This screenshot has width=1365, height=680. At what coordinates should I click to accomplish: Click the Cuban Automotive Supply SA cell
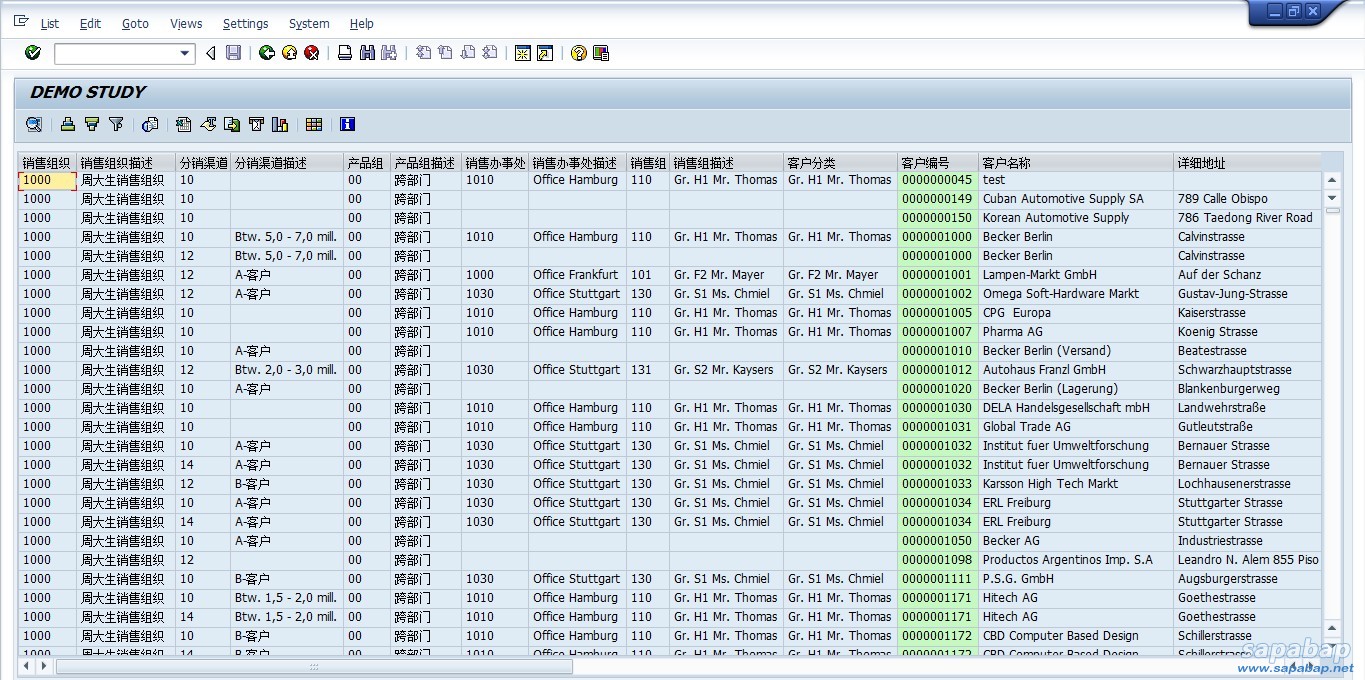point(1075,199)
